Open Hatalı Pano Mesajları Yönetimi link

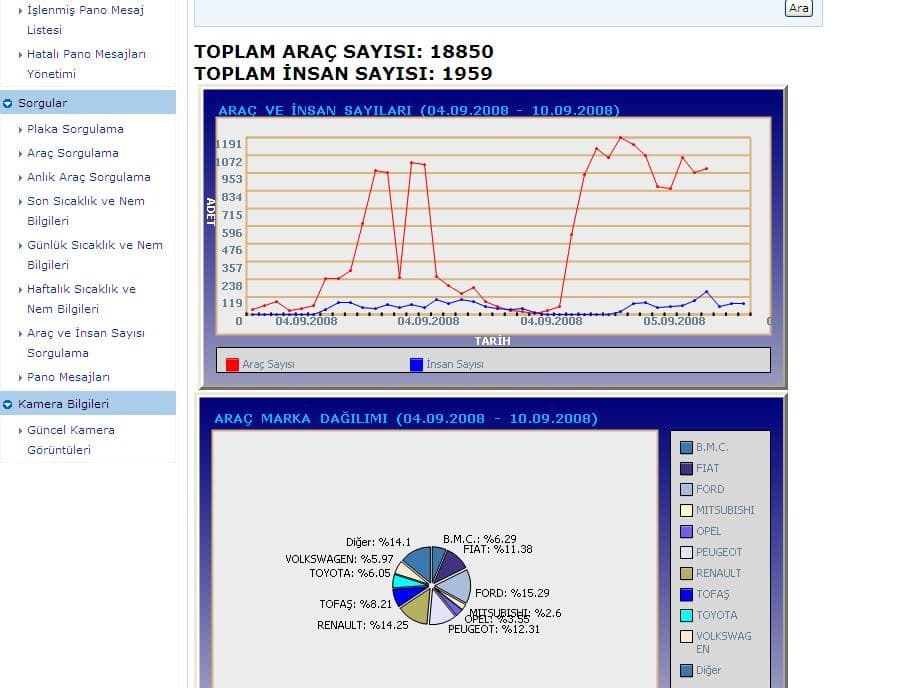click(x=86, y=64)
